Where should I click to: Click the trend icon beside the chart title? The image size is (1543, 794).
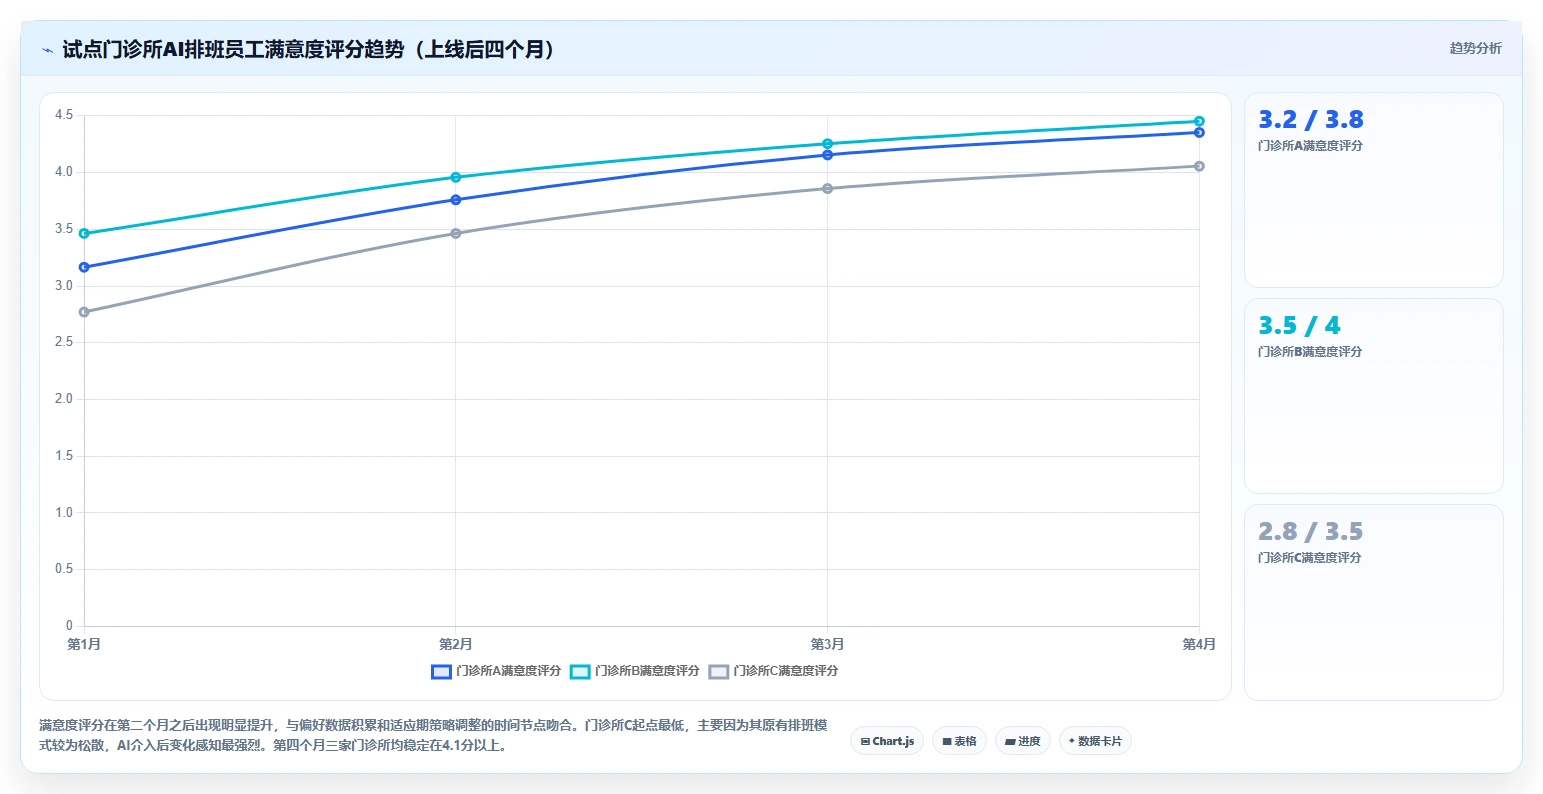click(x=47, y=50)
